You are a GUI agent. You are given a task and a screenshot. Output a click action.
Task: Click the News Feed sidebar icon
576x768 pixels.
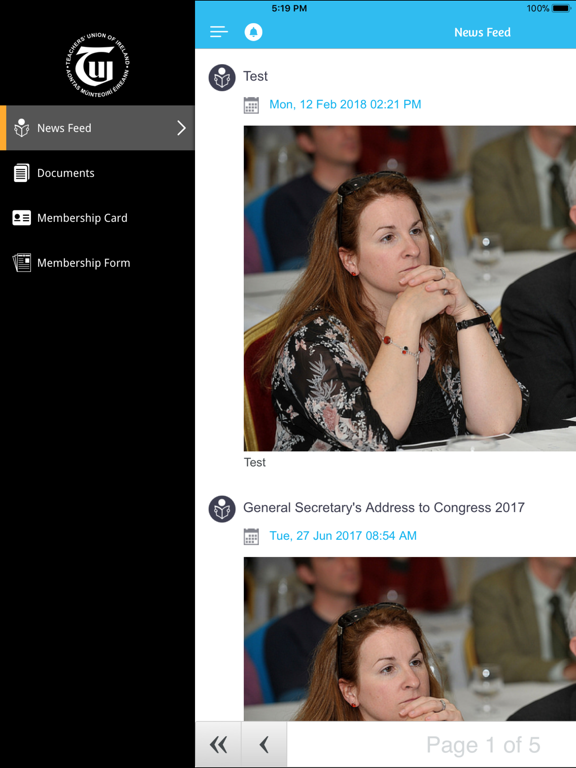pos(22,128)
